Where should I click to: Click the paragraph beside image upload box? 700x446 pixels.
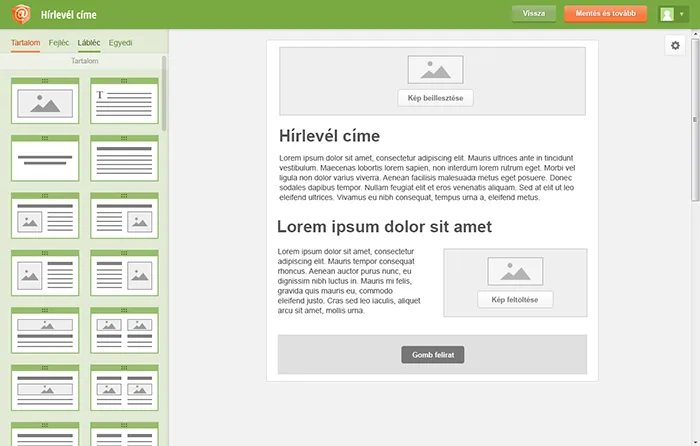pos(349,281)
